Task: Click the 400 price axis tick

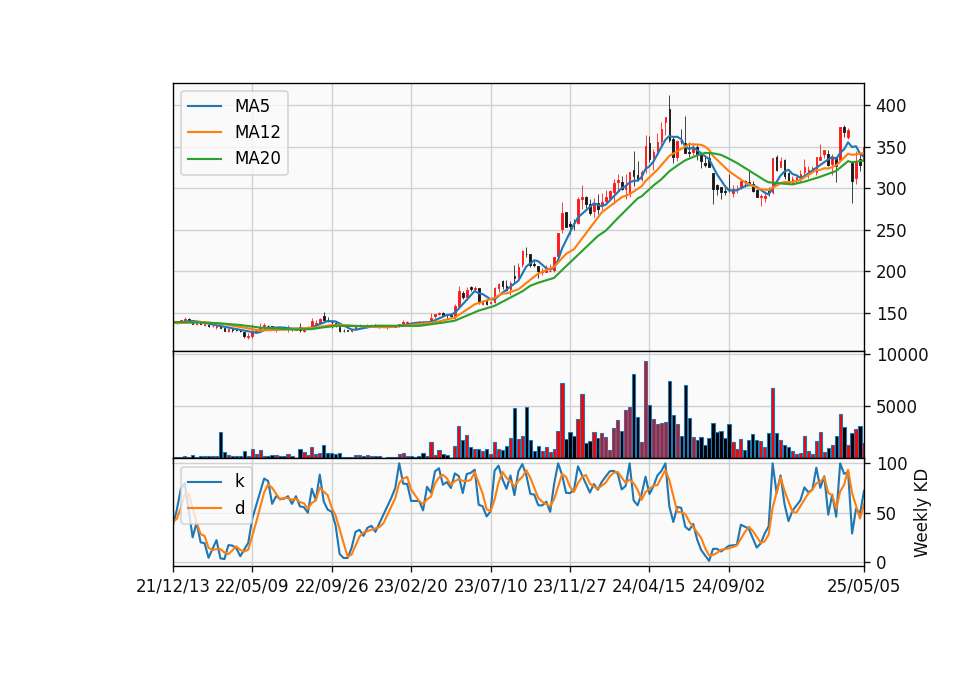Action: click(x=891, y=106)
